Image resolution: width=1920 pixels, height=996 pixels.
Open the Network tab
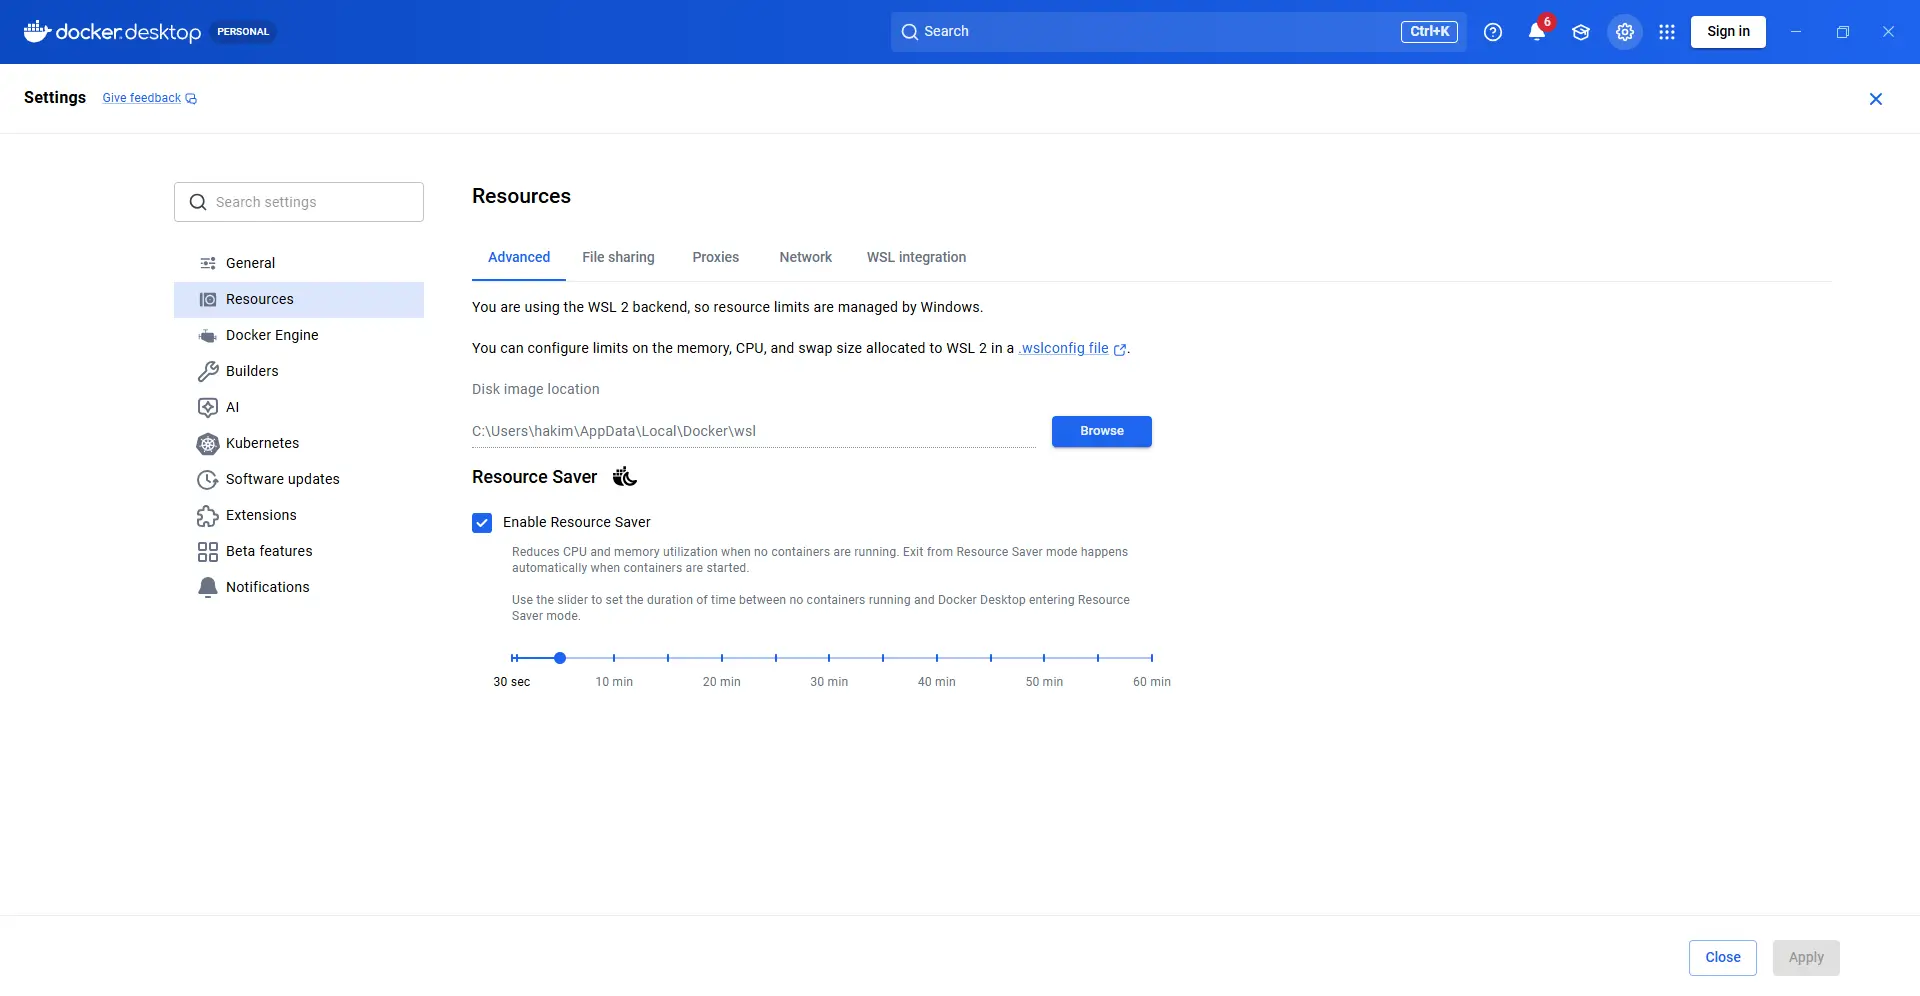click(x=806, y=257)
